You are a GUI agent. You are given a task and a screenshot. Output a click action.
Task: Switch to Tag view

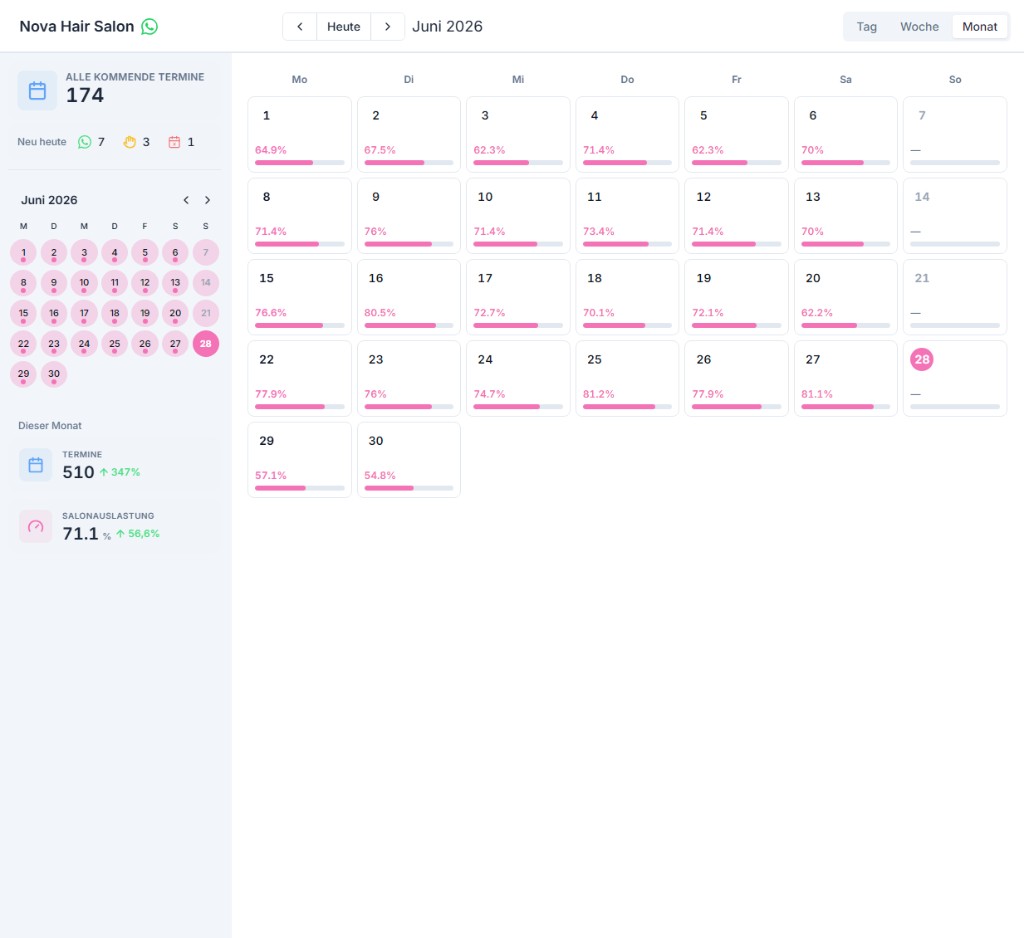pyautogui.click(x=866, y=27)
